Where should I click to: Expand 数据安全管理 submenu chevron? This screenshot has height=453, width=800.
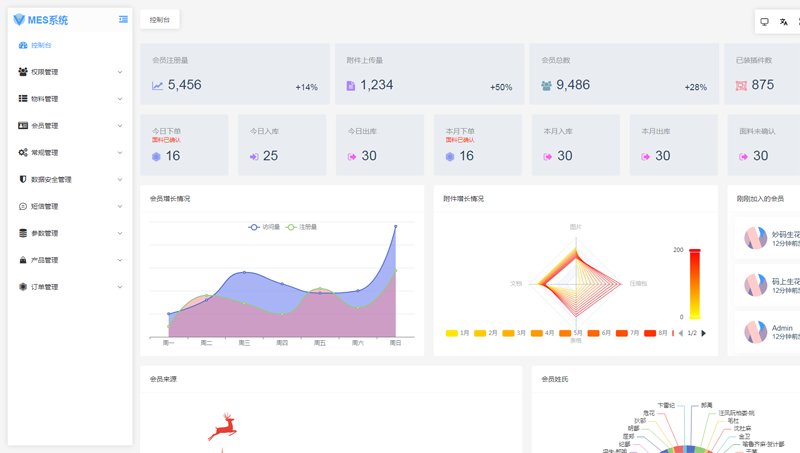(120, 180)
